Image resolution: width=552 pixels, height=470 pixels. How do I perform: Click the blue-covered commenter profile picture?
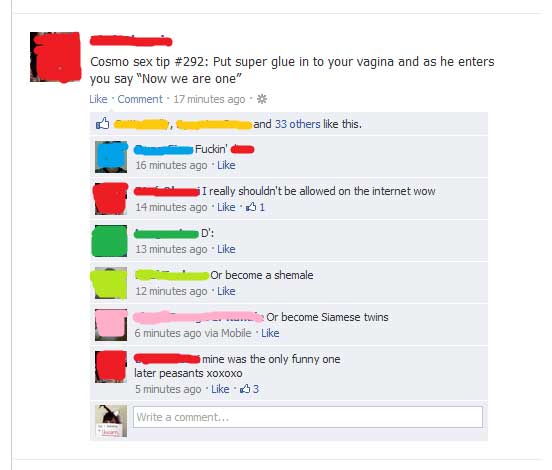pos(111,157)
